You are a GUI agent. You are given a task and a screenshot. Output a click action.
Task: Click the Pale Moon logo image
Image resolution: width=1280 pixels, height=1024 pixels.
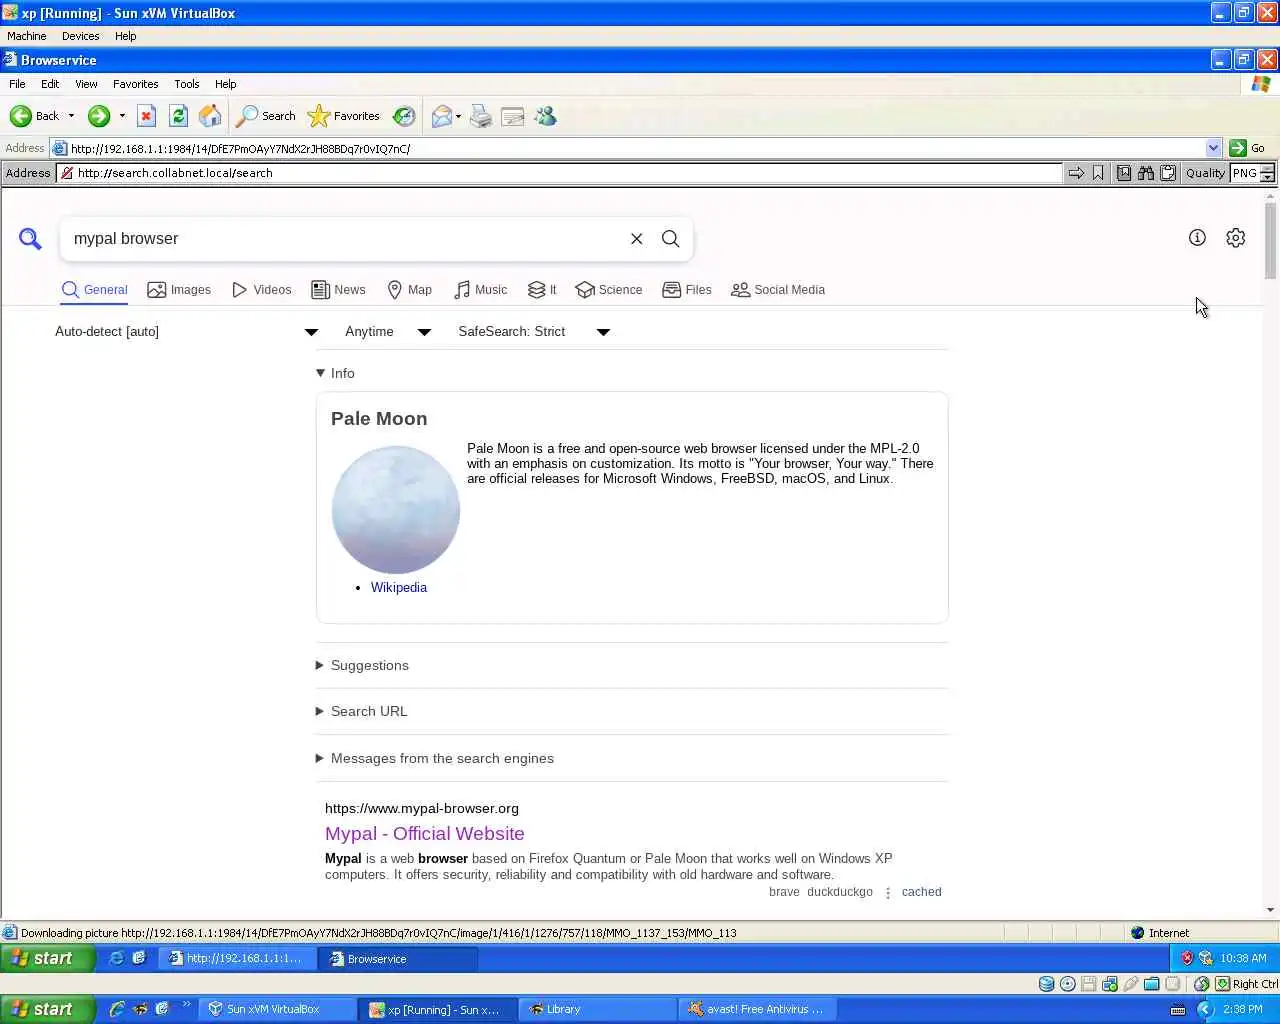tap(396, 510)
